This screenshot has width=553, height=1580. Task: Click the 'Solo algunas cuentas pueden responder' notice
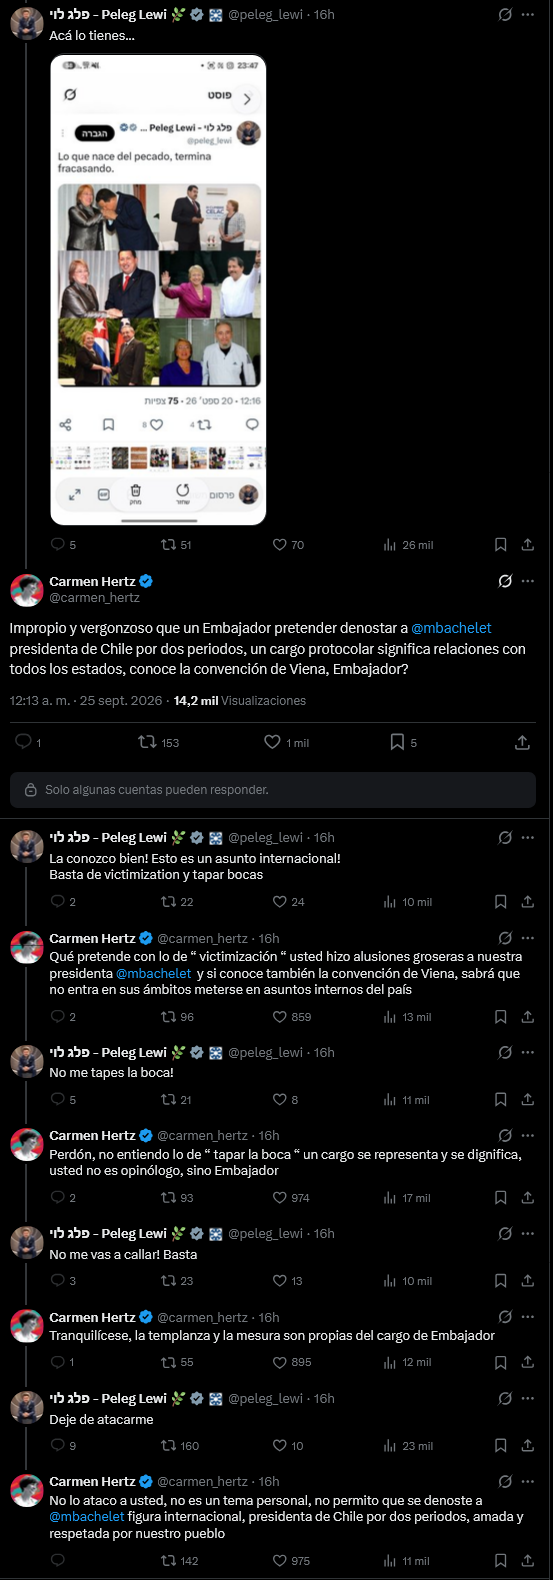click(x=273, y=789)
